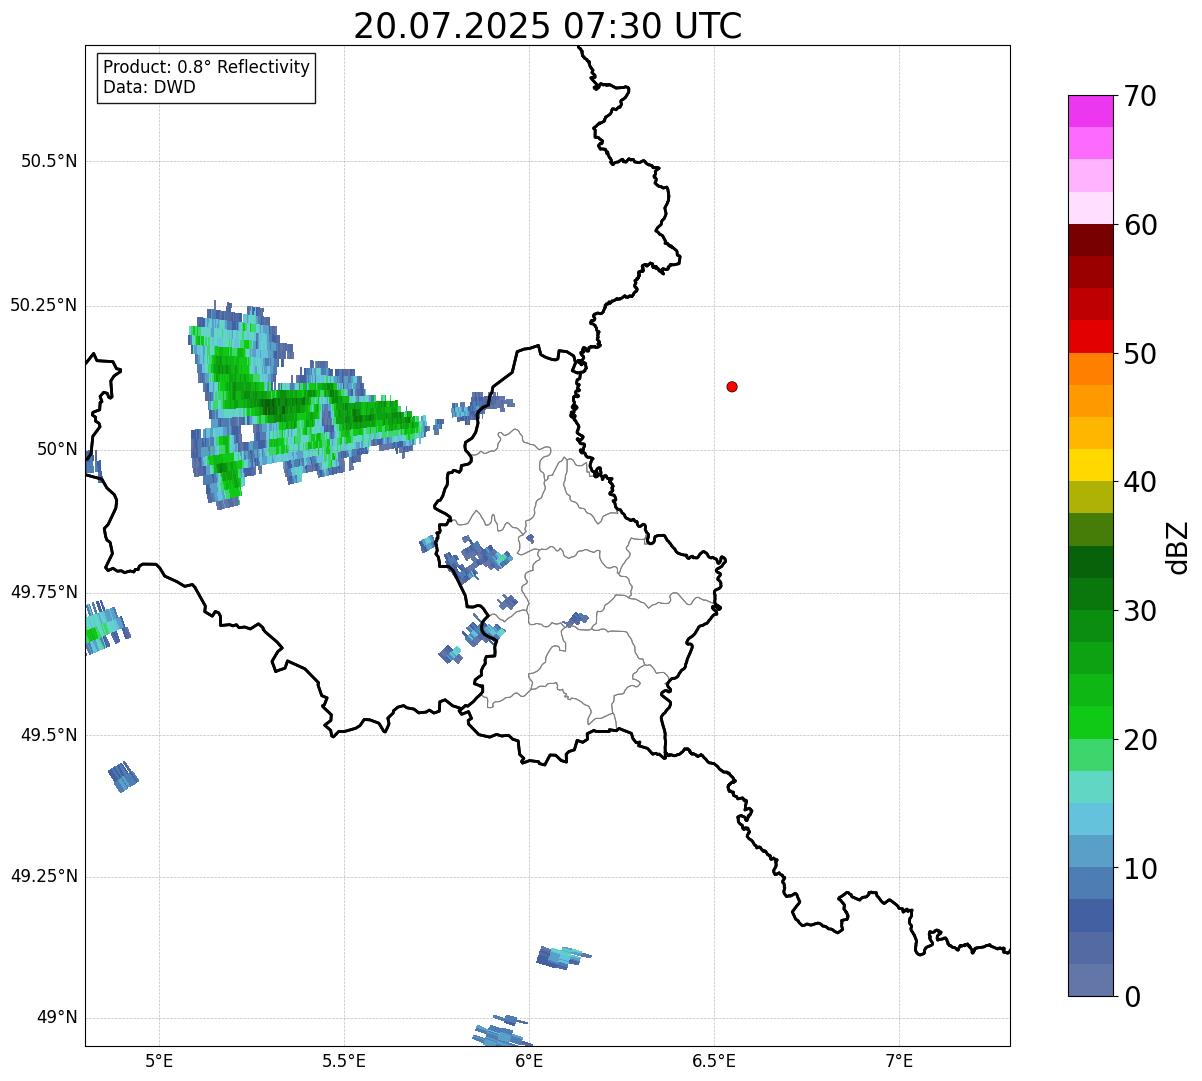Click the colorbar tick value 60
The width and height of the screenshot is (1202, 1081).
(1140, 225)
